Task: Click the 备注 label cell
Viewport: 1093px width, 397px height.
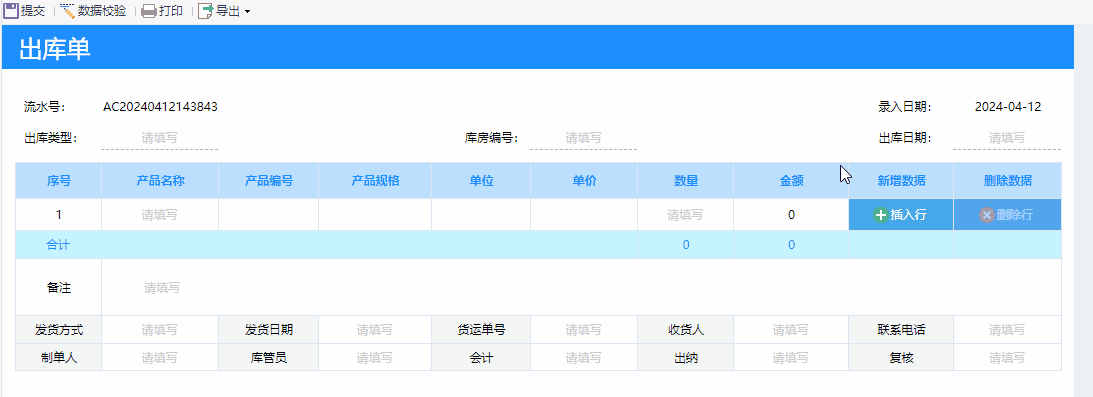Action: (x=59, y=288)
